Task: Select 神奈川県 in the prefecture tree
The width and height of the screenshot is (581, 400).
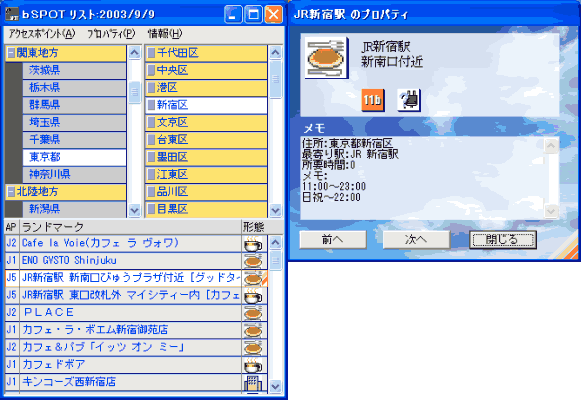Action: 74,174
